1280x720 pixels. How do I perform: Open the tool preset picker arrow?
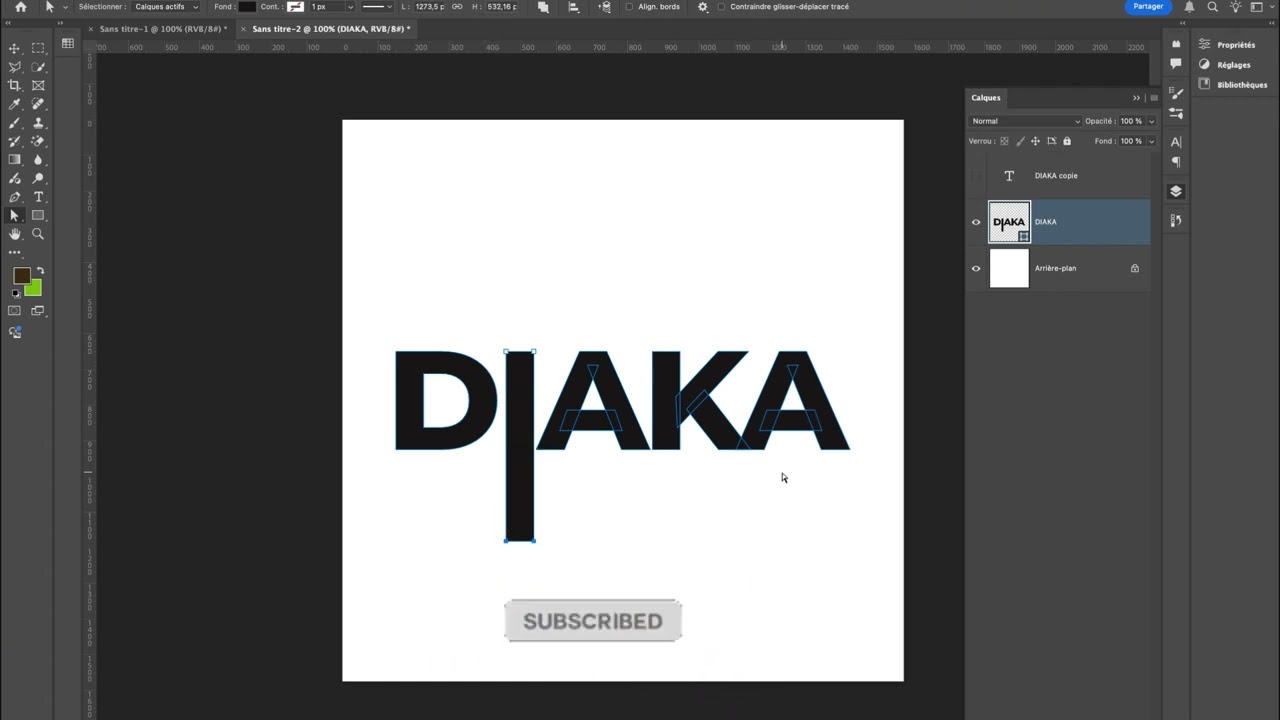[65, 7]
